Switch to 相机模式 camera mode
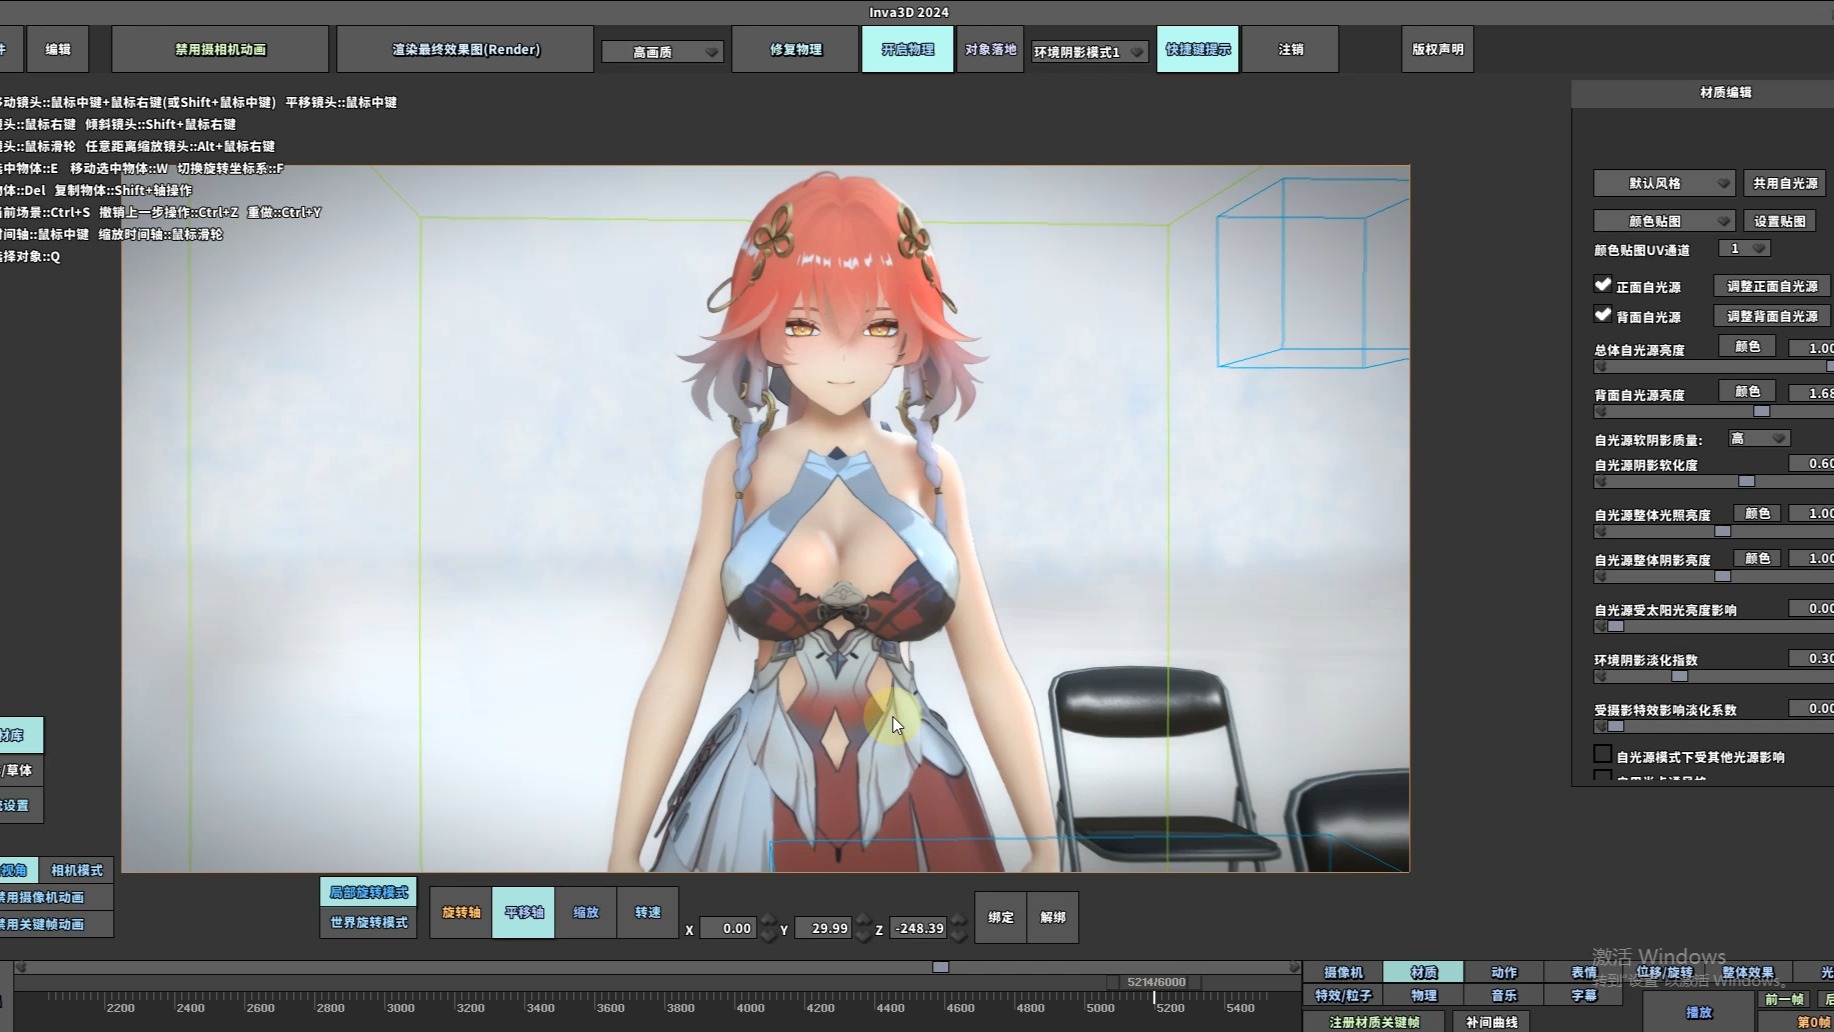The height and width of the screenshot is (1032, 1834). 77,870
